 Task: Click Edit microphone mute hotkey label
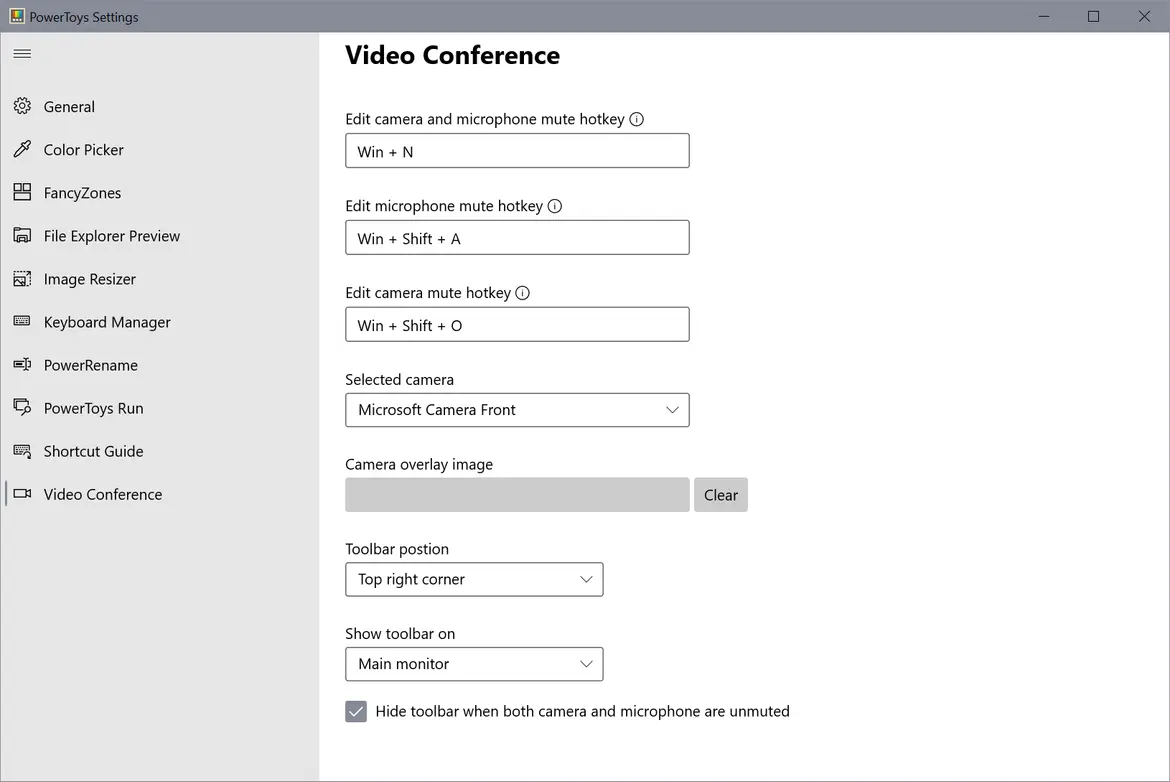(x=444, y=206)
